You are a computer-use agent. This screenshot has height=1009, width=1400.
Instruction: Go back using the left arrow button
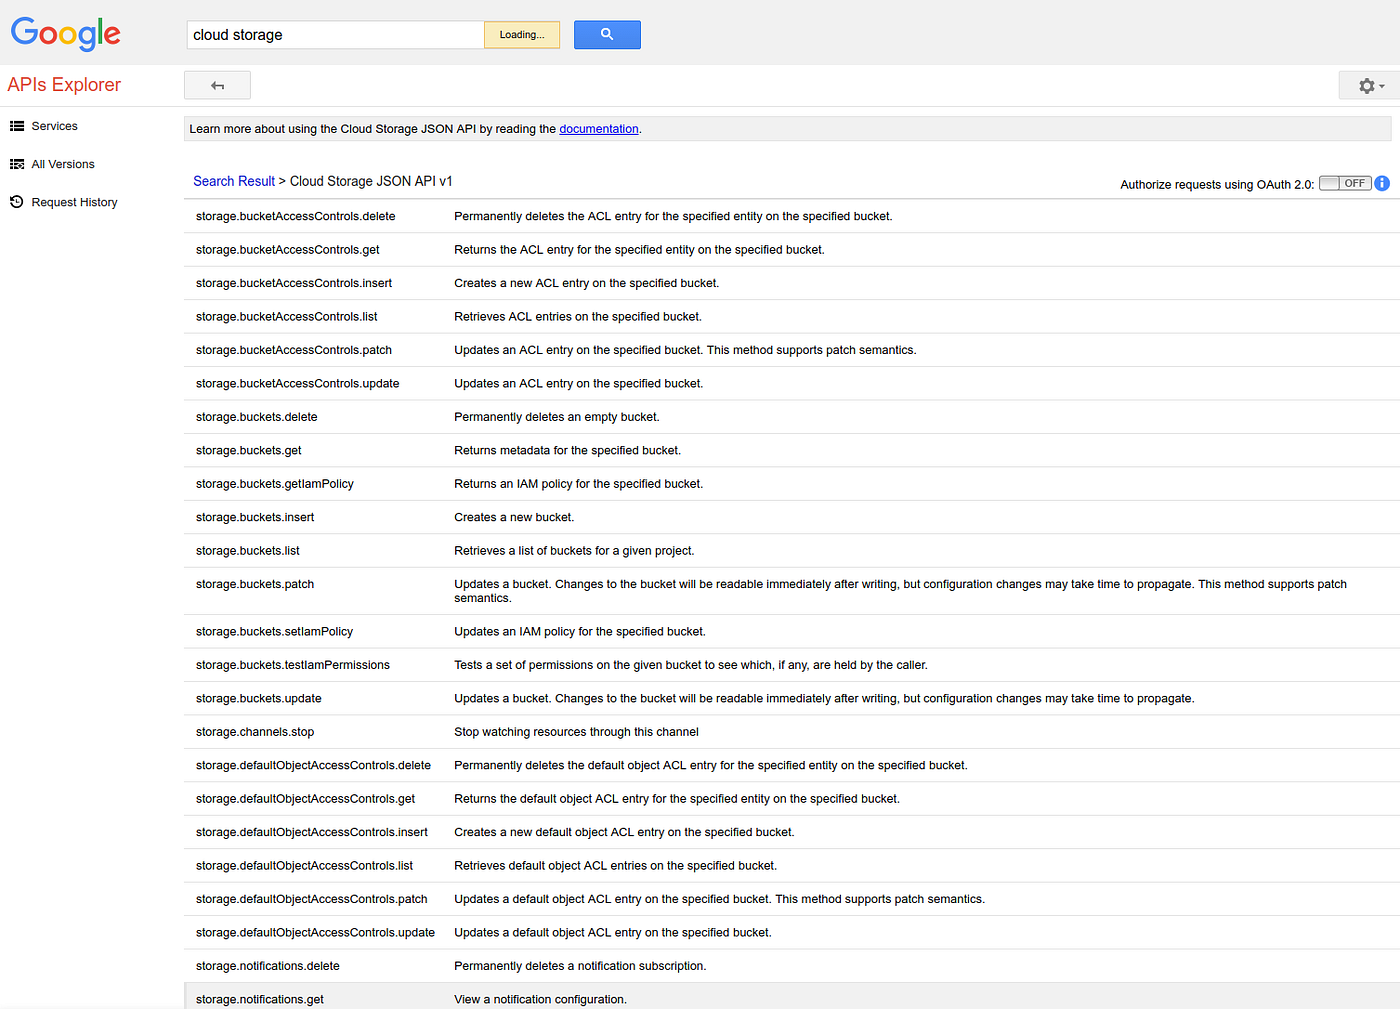click(217, 86)
